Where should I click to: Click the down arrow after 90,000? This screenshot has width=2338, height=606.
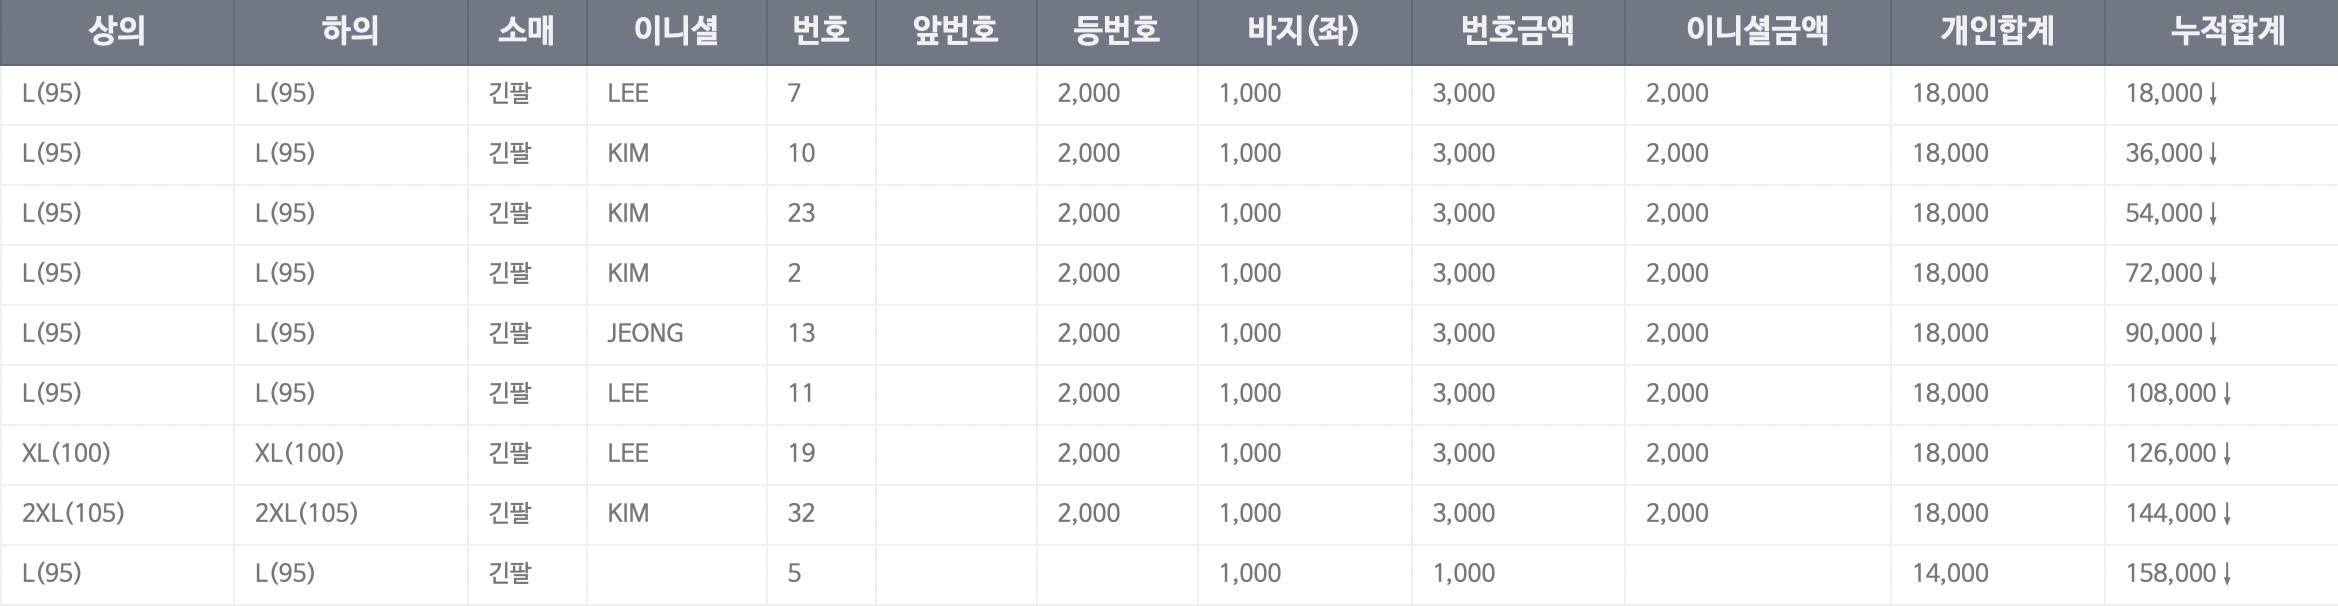2213,334
